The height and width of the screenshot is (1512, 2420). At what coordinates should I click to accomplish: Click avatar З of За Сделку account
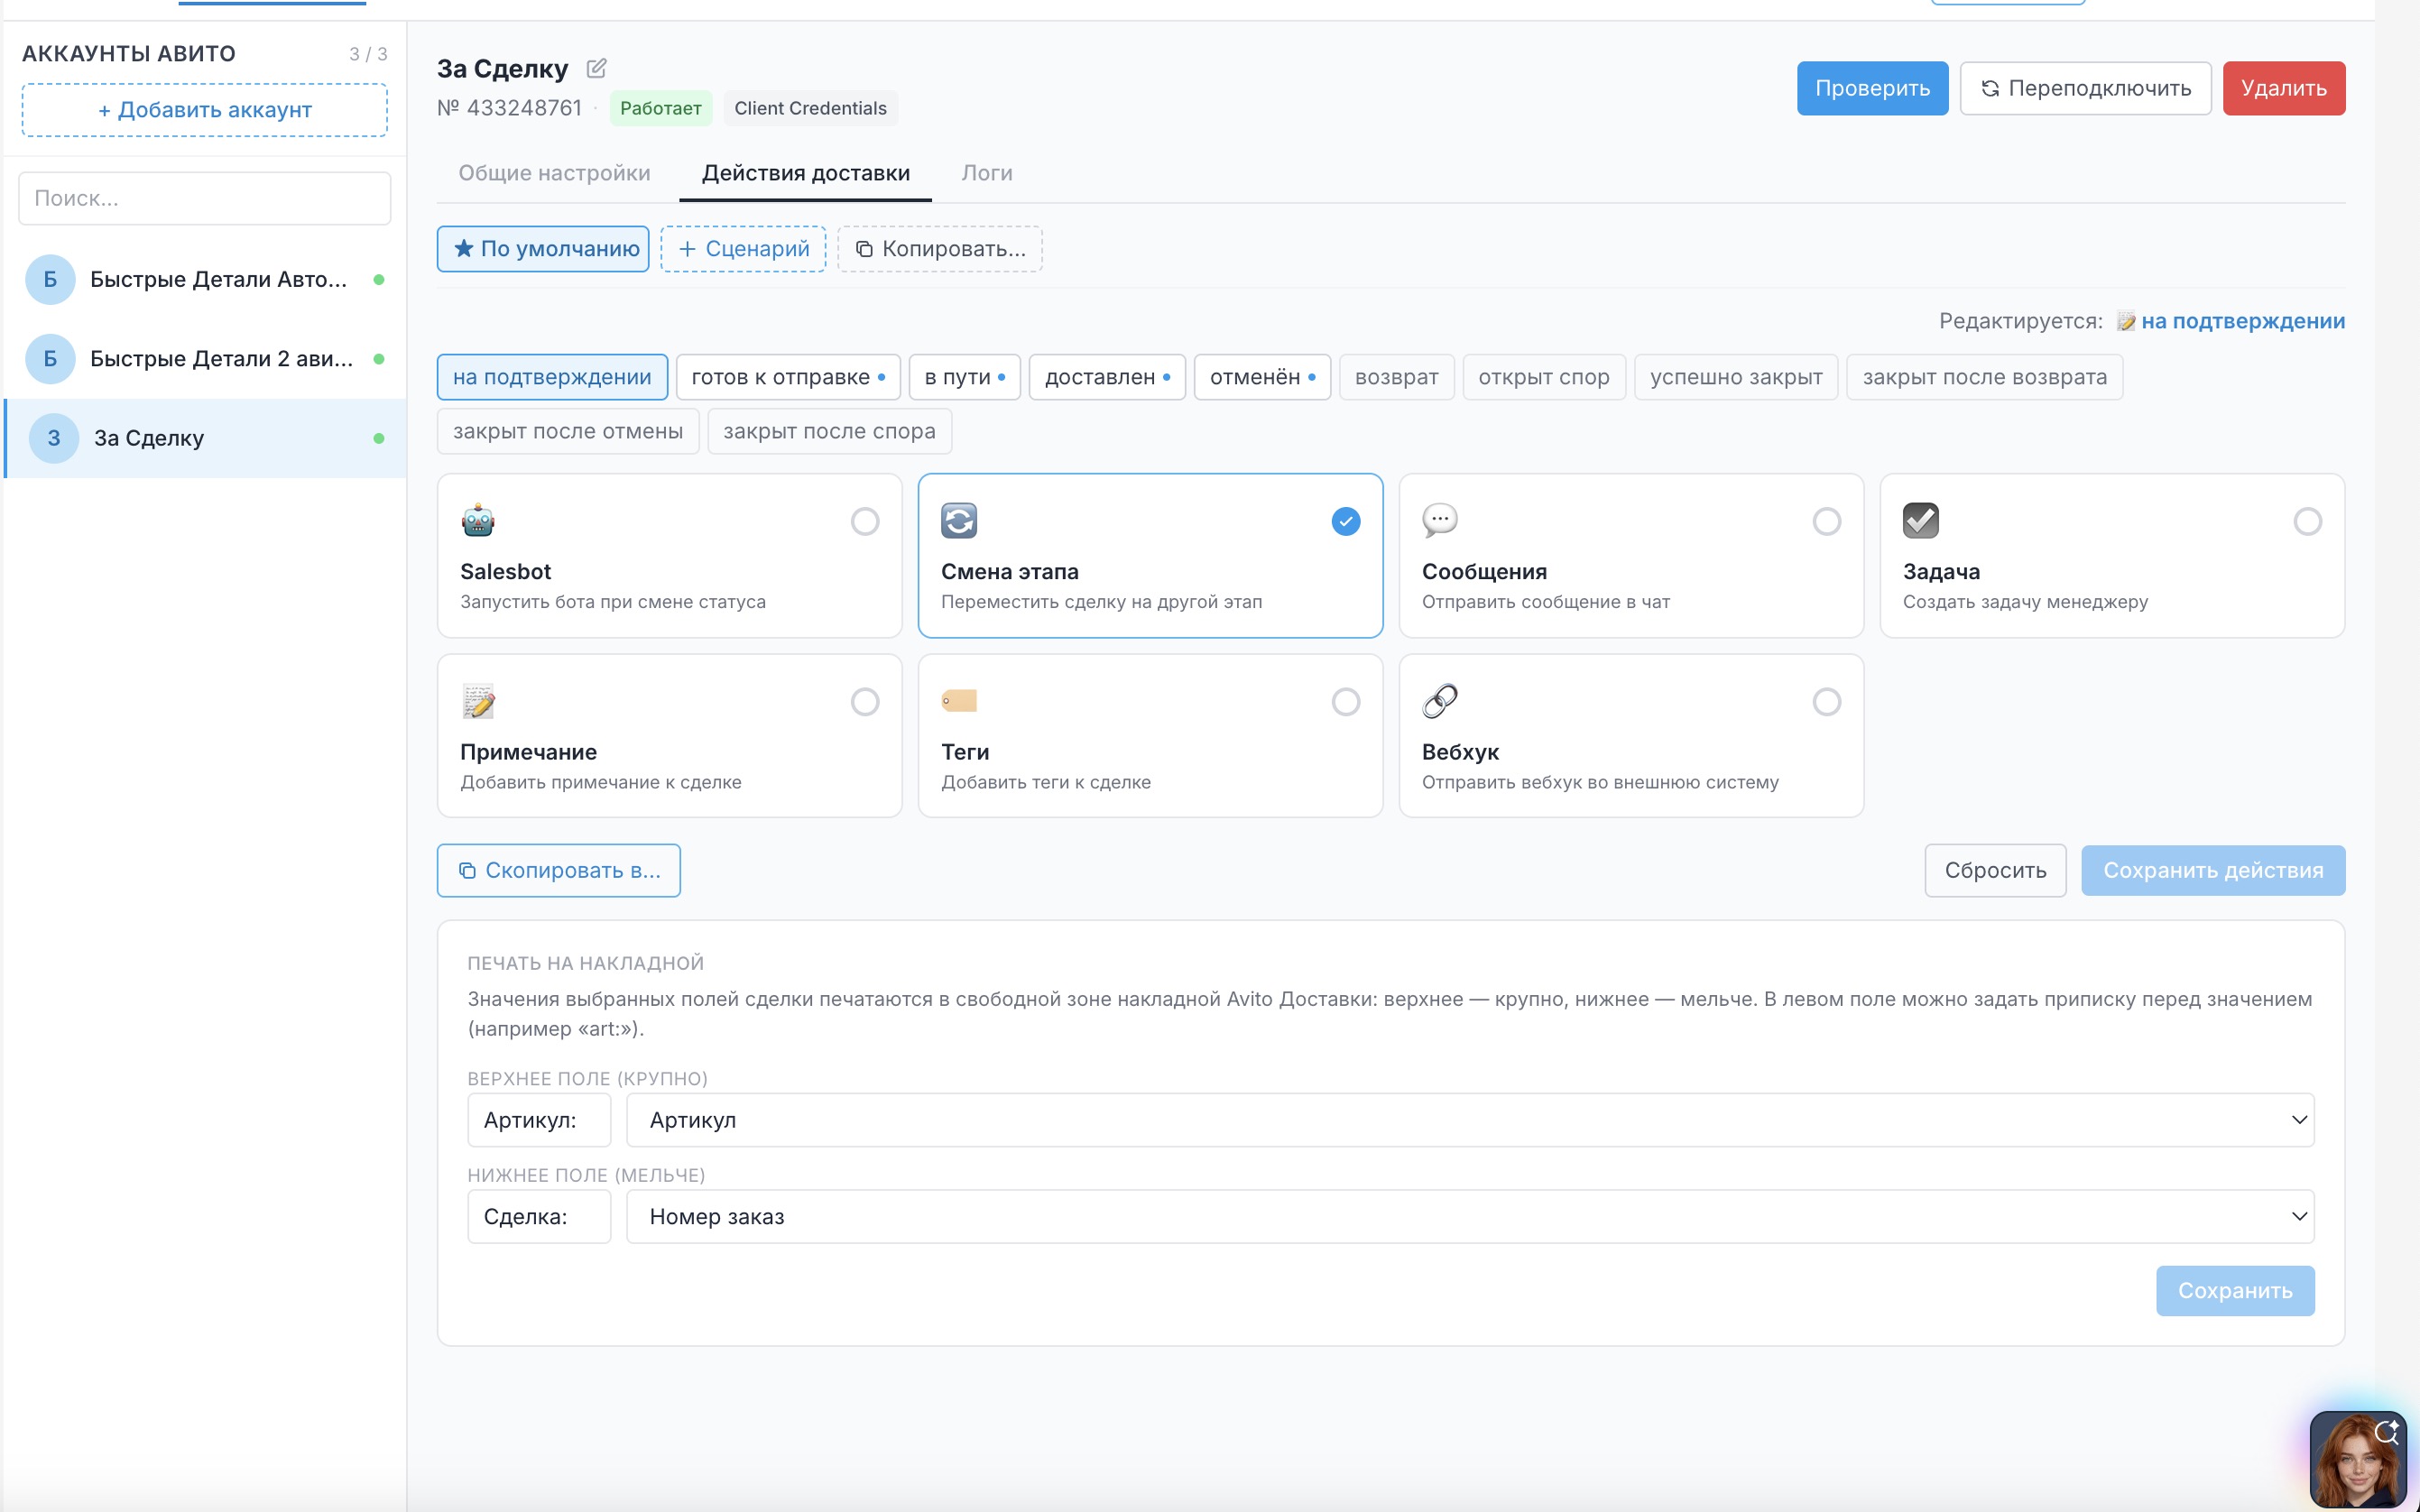(x=54, y=438)
